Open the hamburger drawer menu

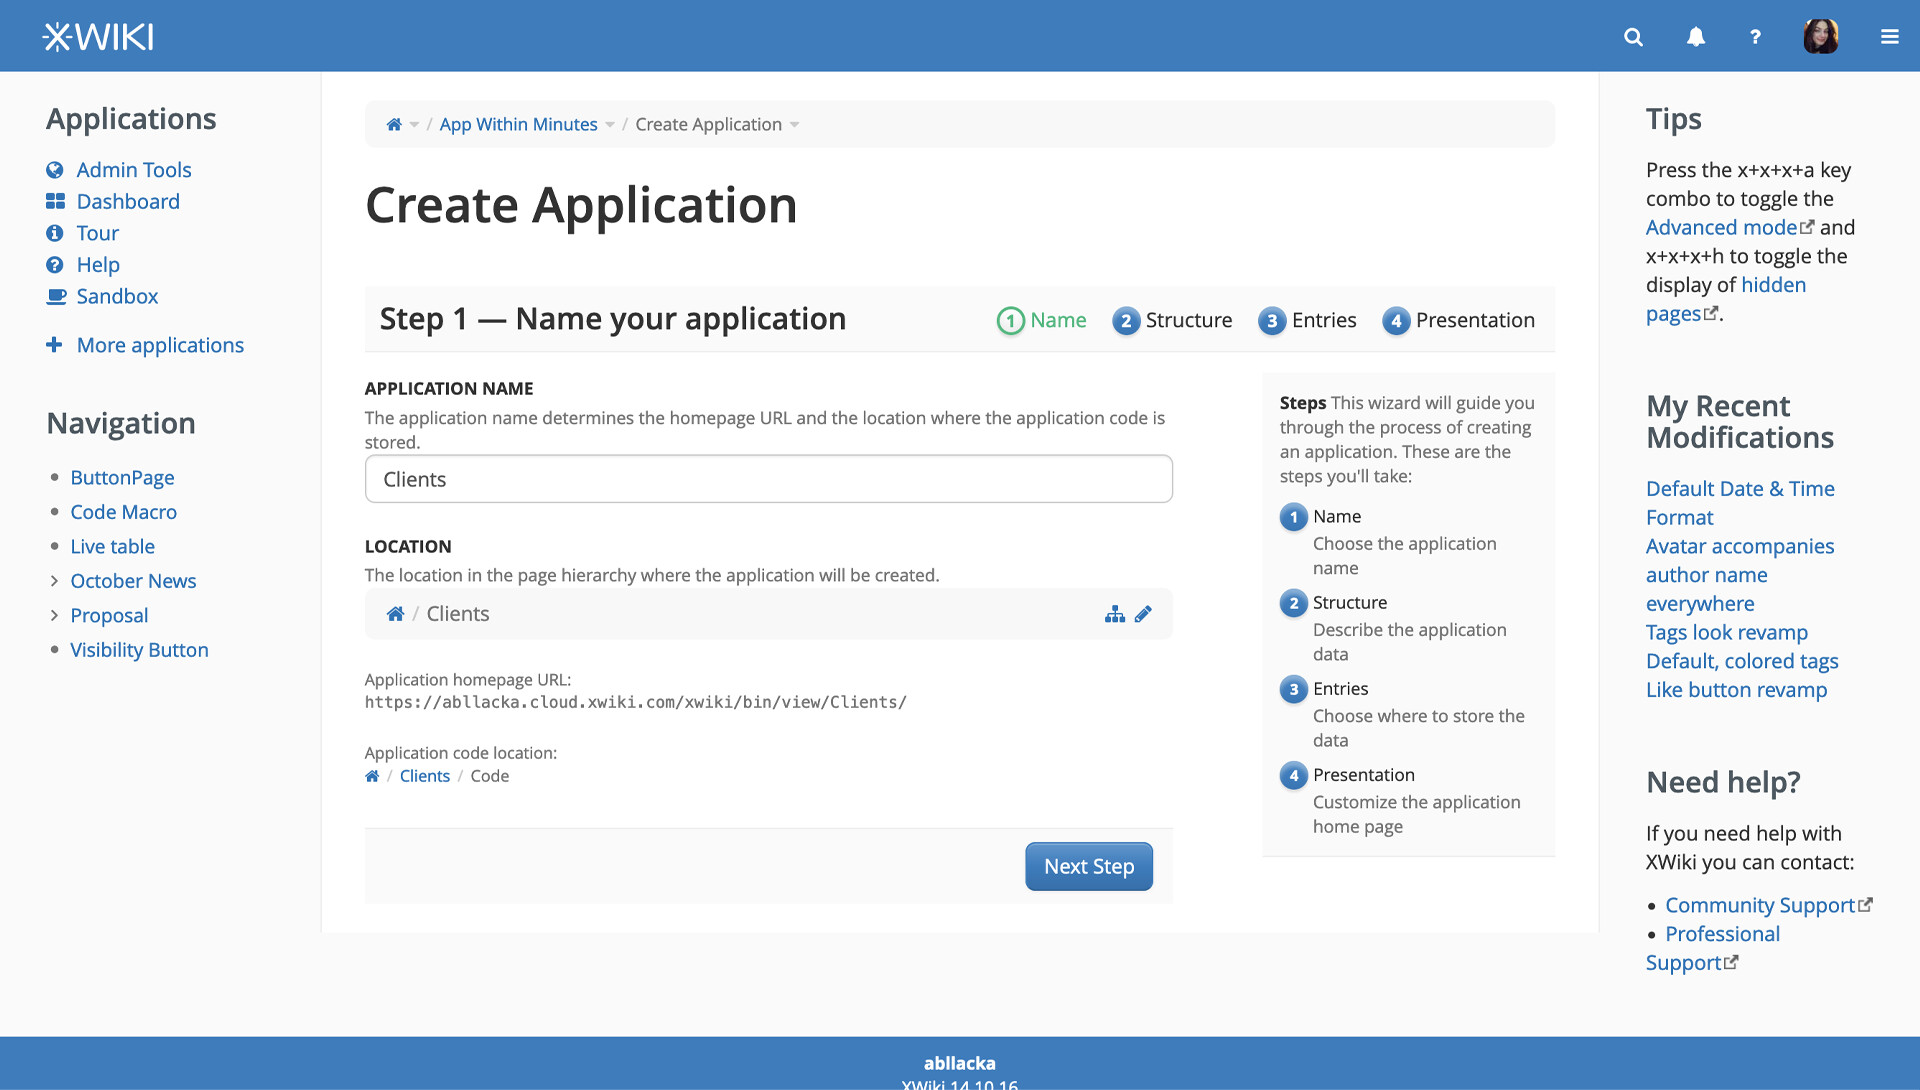click(x=1889, y=37)
